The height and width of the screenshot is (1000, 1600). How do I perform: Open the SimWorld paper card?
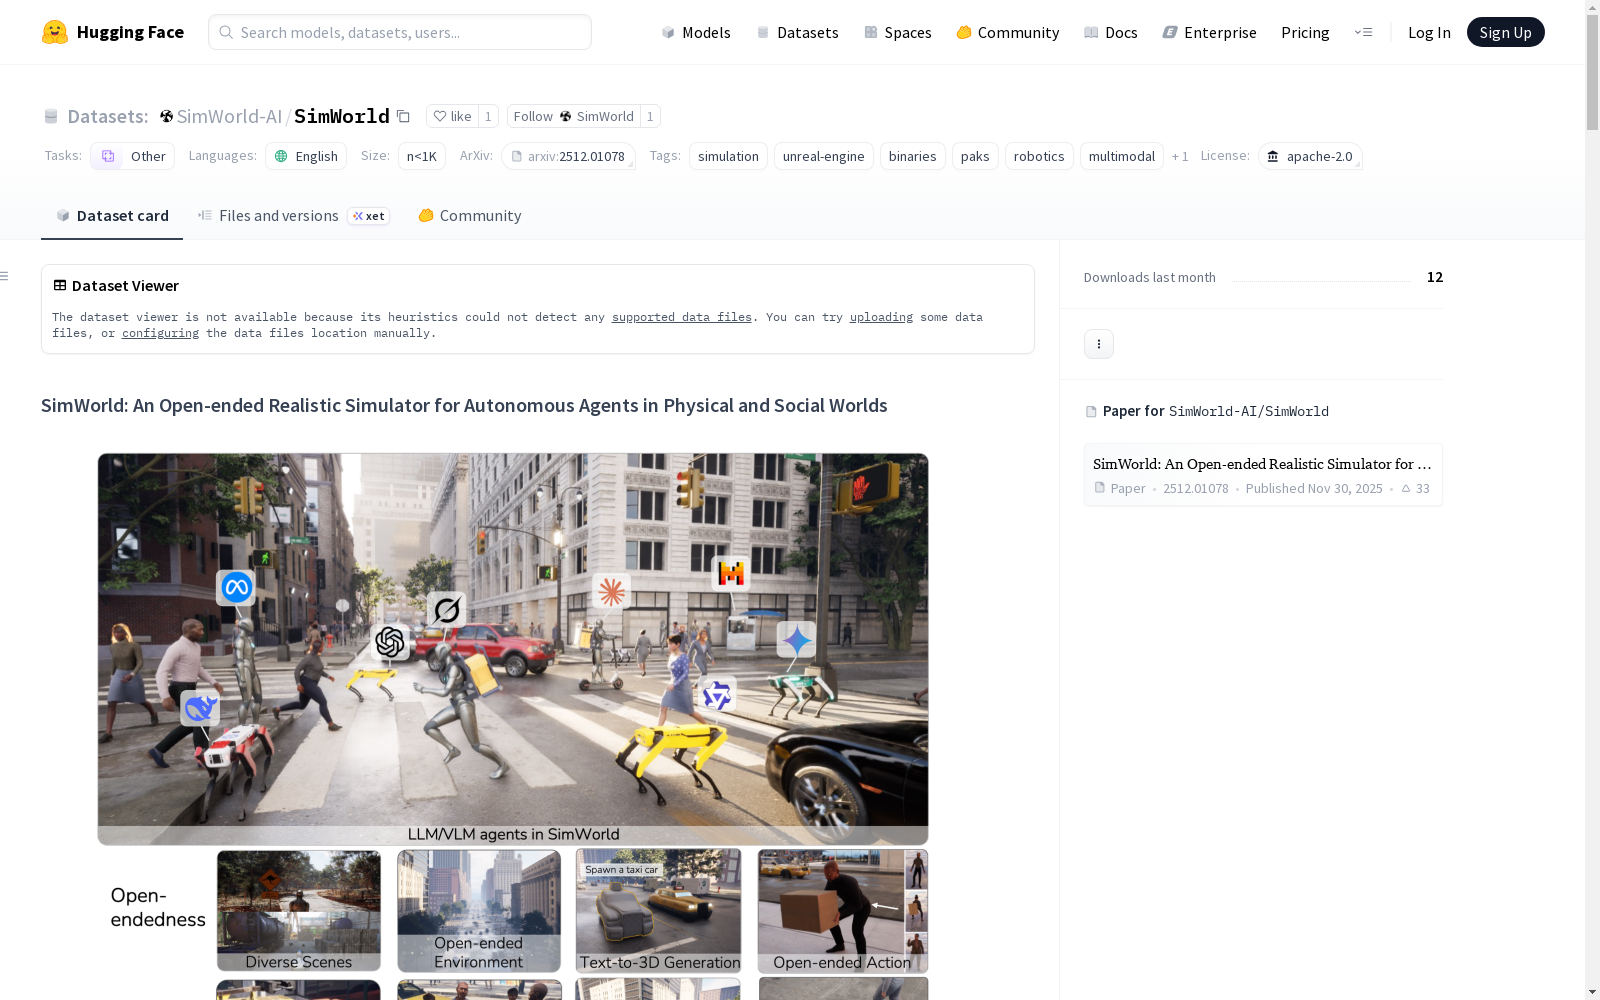point(1263,475)
